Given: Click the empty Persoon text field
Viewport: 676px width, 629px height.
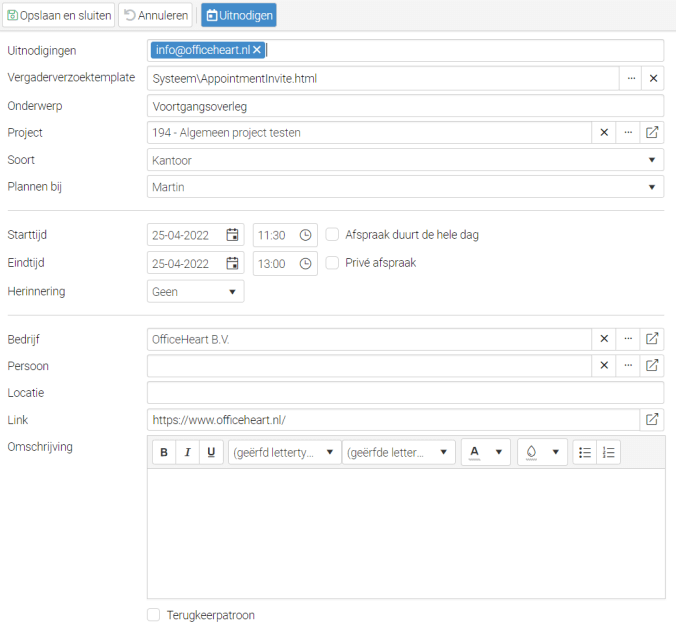Looking at the screenshot, I should point(369,366).
